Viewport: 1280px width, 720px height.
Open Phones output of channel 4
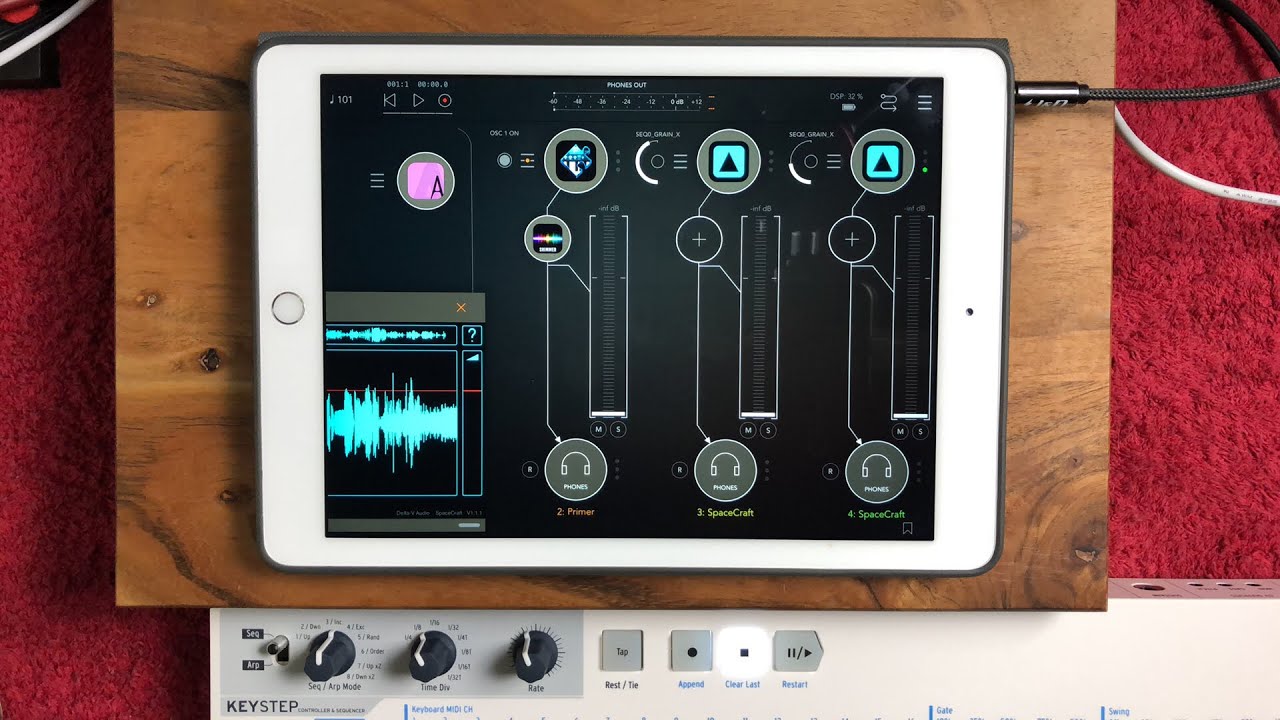click(x=877, y=471)
